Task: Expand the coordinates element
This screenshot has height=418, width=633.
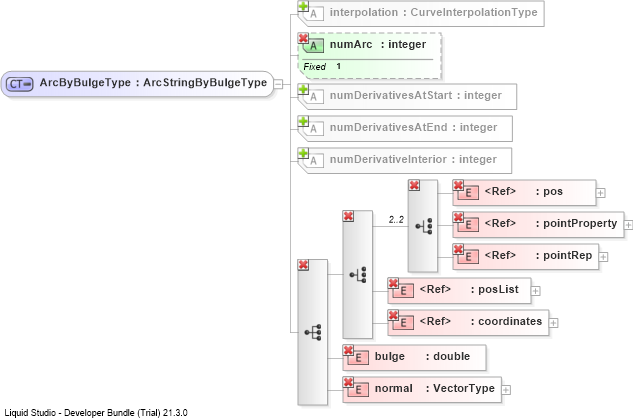Action: click(x=554, y=323)
